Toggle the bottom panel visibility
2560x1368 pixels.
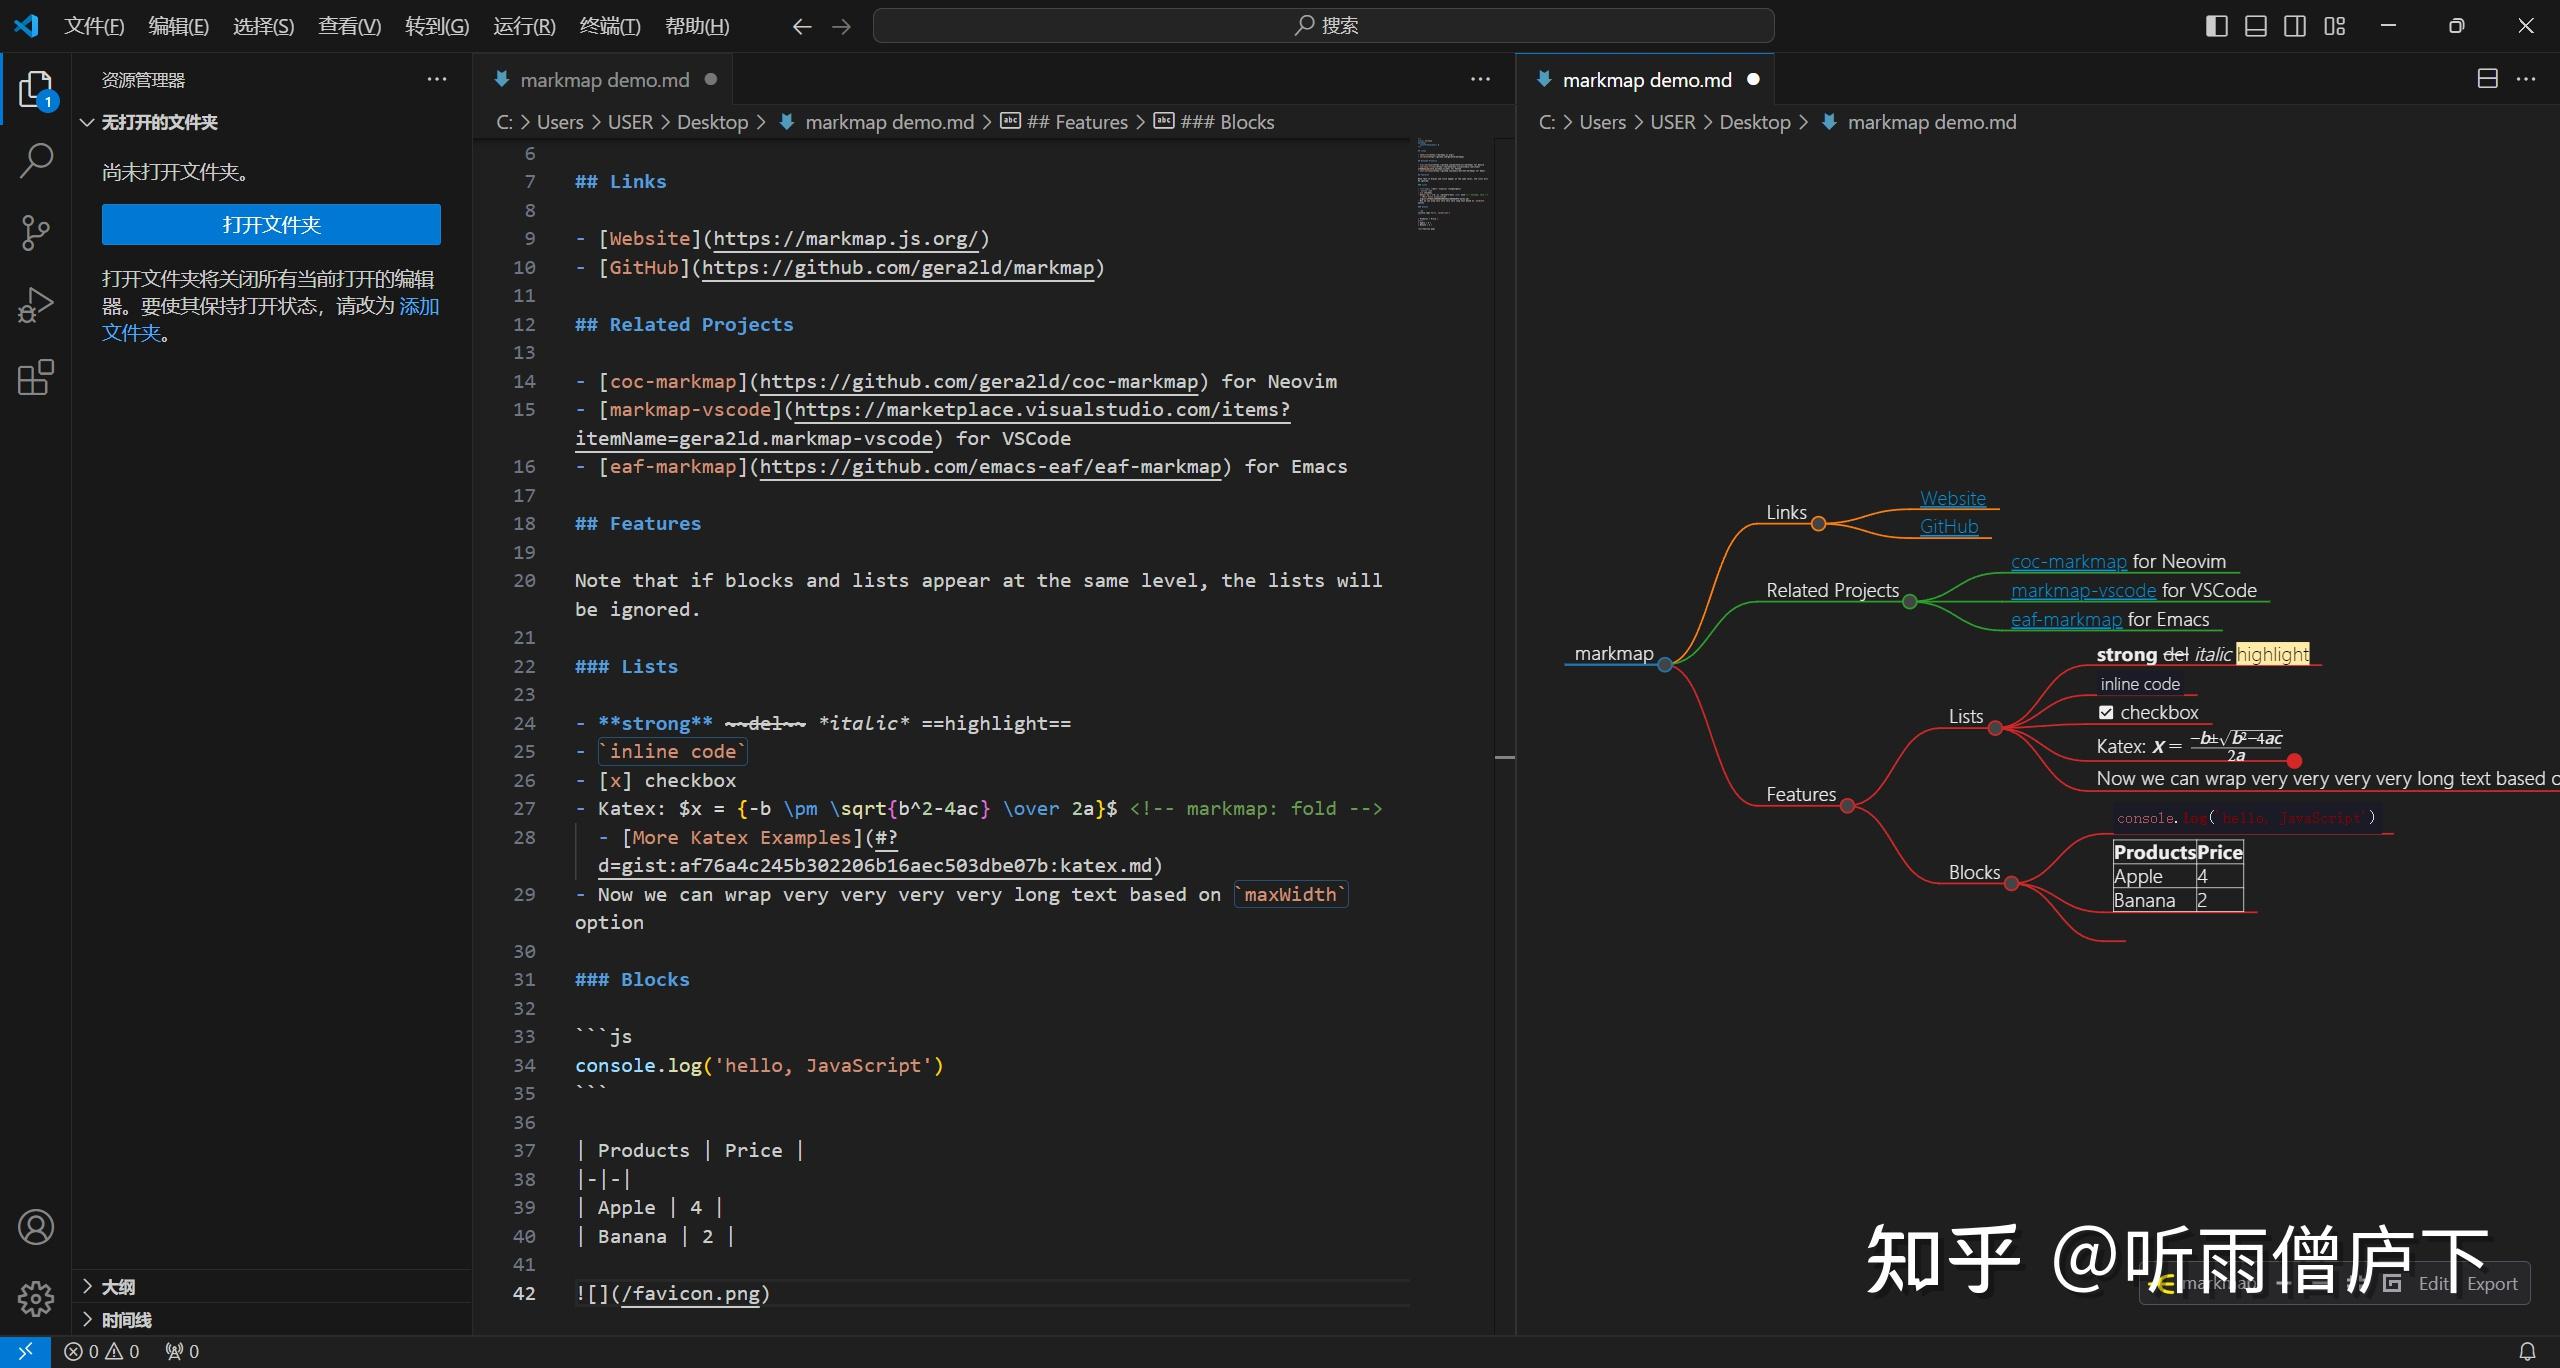(2255, 25)
